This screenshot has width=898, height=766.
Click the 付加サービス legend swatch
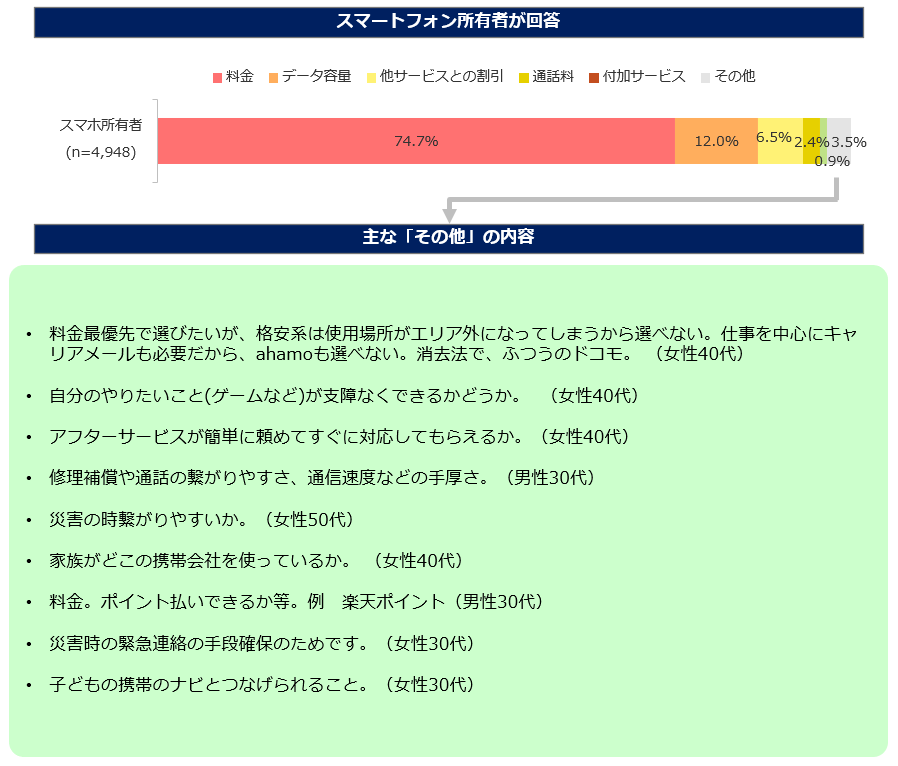[594, 78]
